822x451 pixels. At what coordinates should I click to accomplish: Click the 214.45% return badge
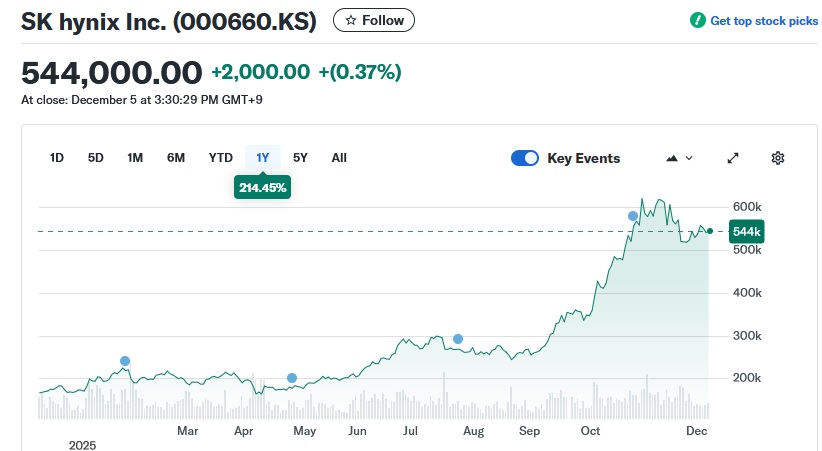coord(263,187)
